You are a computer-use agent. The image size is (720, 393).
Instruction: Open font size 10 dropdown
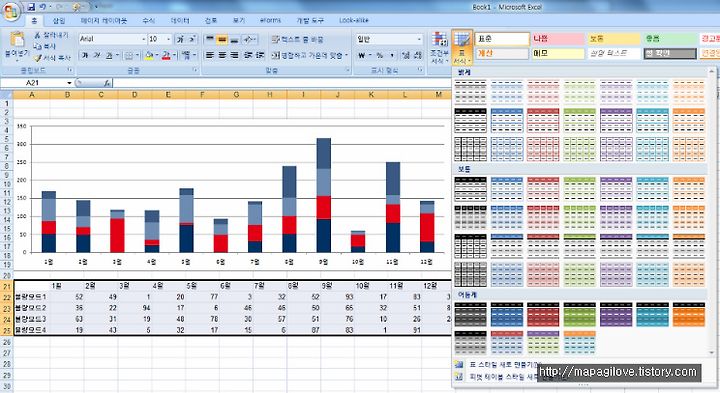pyautogui.click(x=169, y=39)
